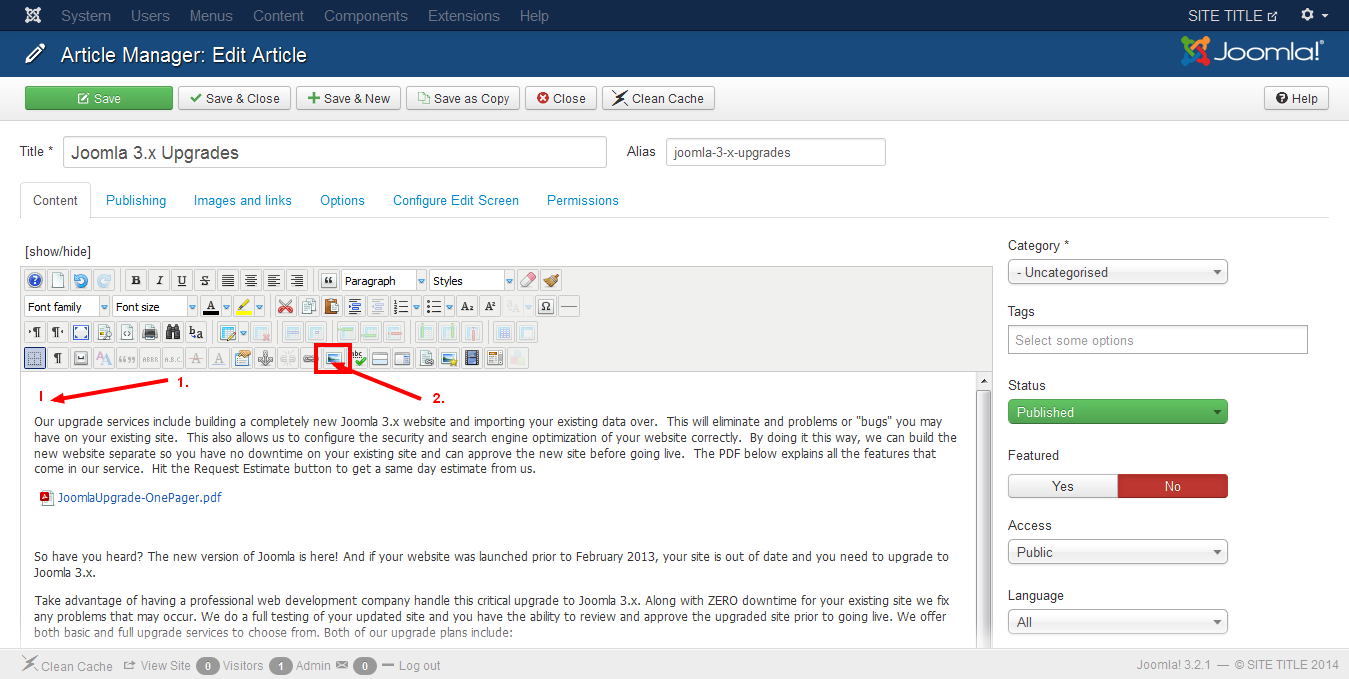Toggle the editor with [show/hide]
This screenshot has height=679, width=1349.
tap(58, 251)
